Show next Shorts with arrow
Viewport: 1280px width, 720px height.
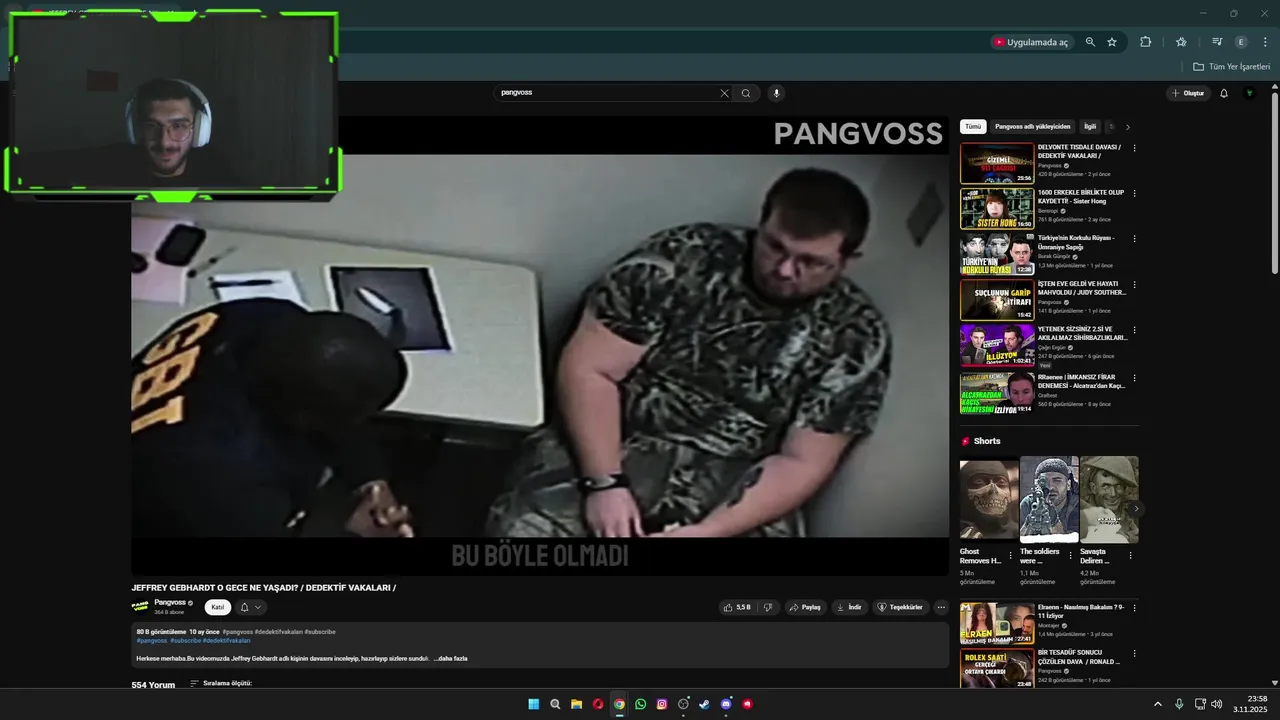tap(1136, 509)
